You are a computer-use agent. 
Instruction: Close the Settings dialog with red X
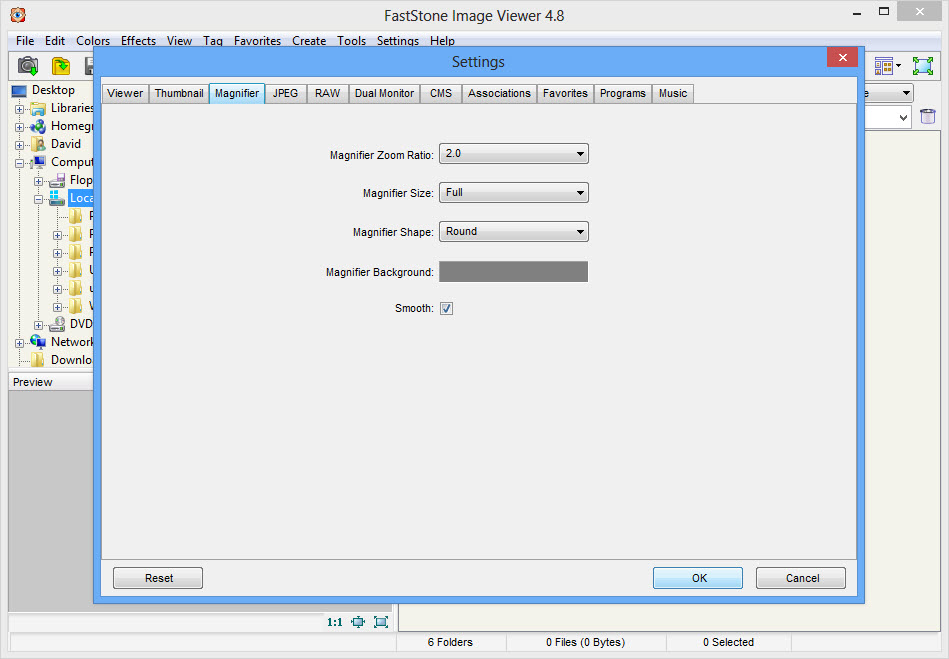tap(842, 57)
